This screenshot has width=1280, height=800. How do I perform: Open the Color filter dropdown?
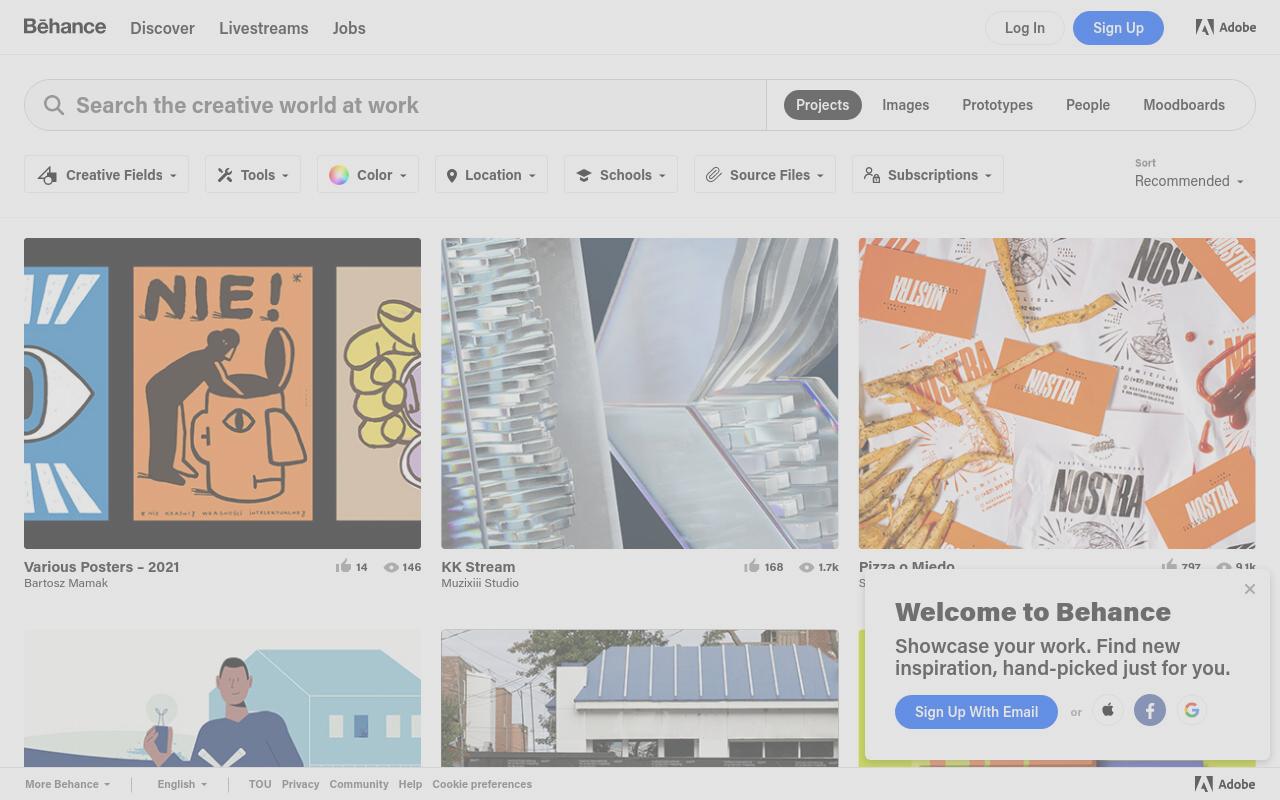368,175
